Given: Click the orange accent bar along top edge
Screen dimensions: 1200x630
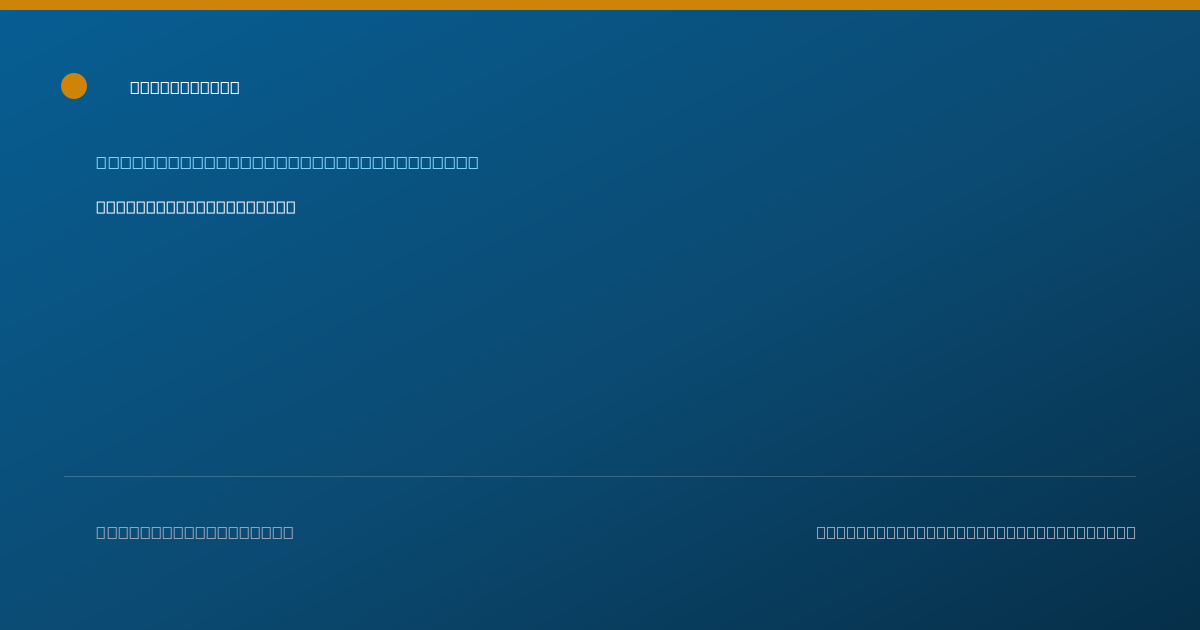Looking at the screenshot, I should [600, 5].
